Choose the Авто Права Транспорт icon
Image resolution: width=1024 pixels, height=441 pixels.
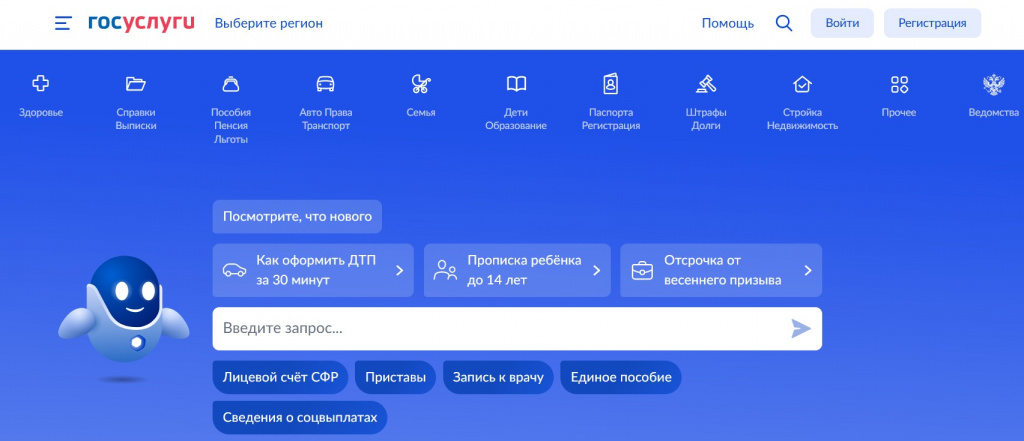[325, 84]
